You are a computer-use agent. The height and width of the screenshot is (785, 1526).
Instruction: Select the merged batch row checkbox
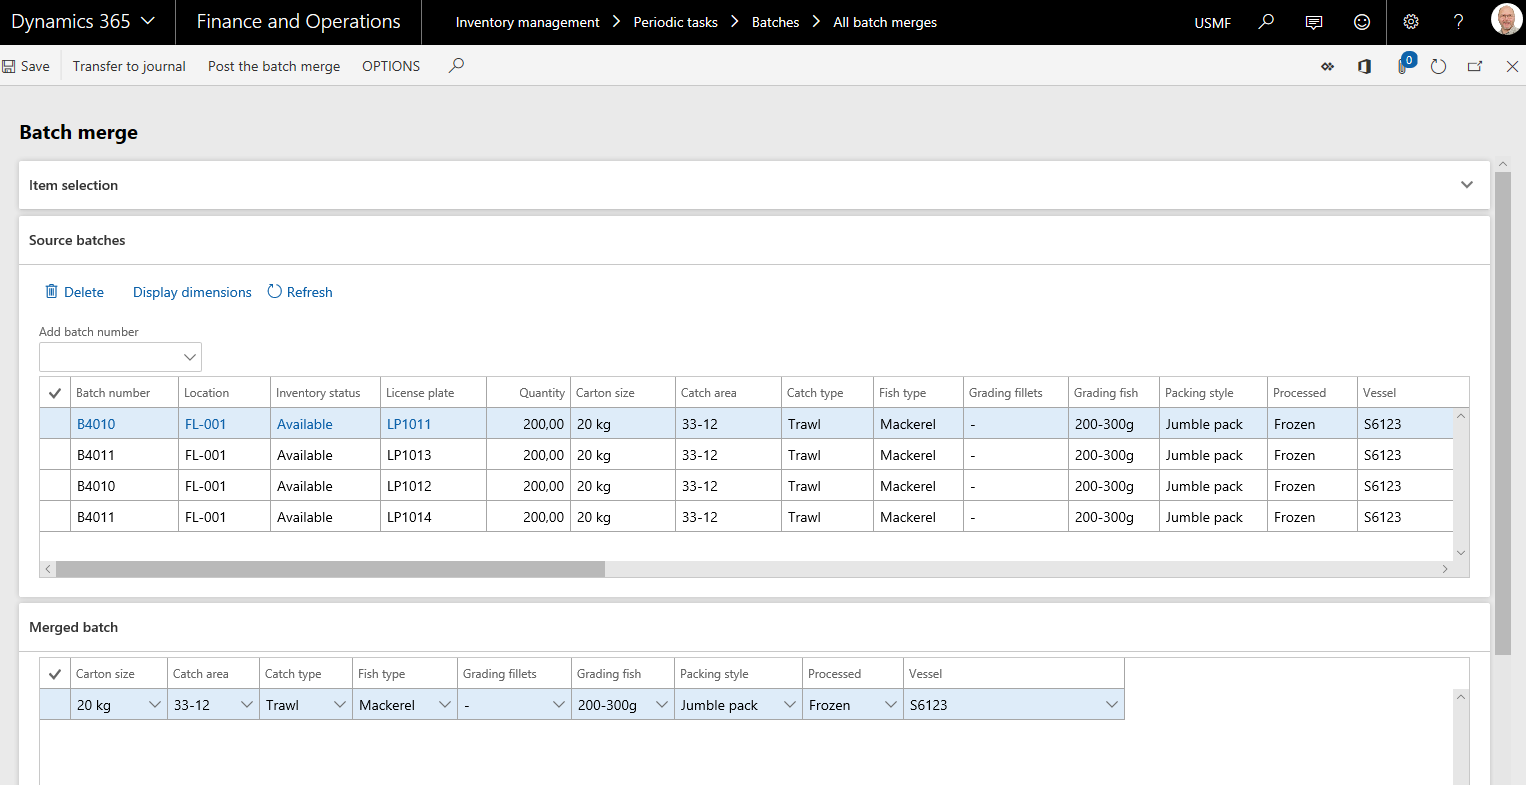[55, 704]
